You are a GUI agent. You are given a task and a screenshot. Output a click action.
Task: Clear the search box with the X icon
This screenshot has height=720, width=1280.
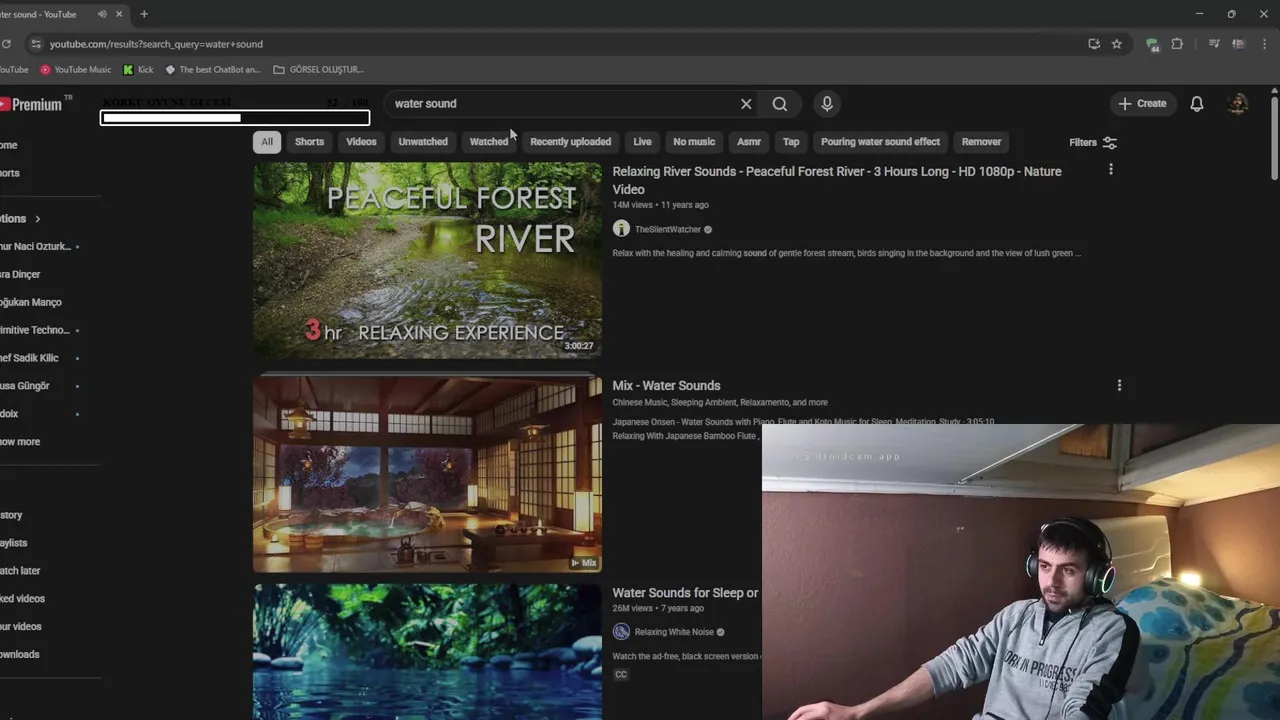pyautogui.click(x=746, y=104)
